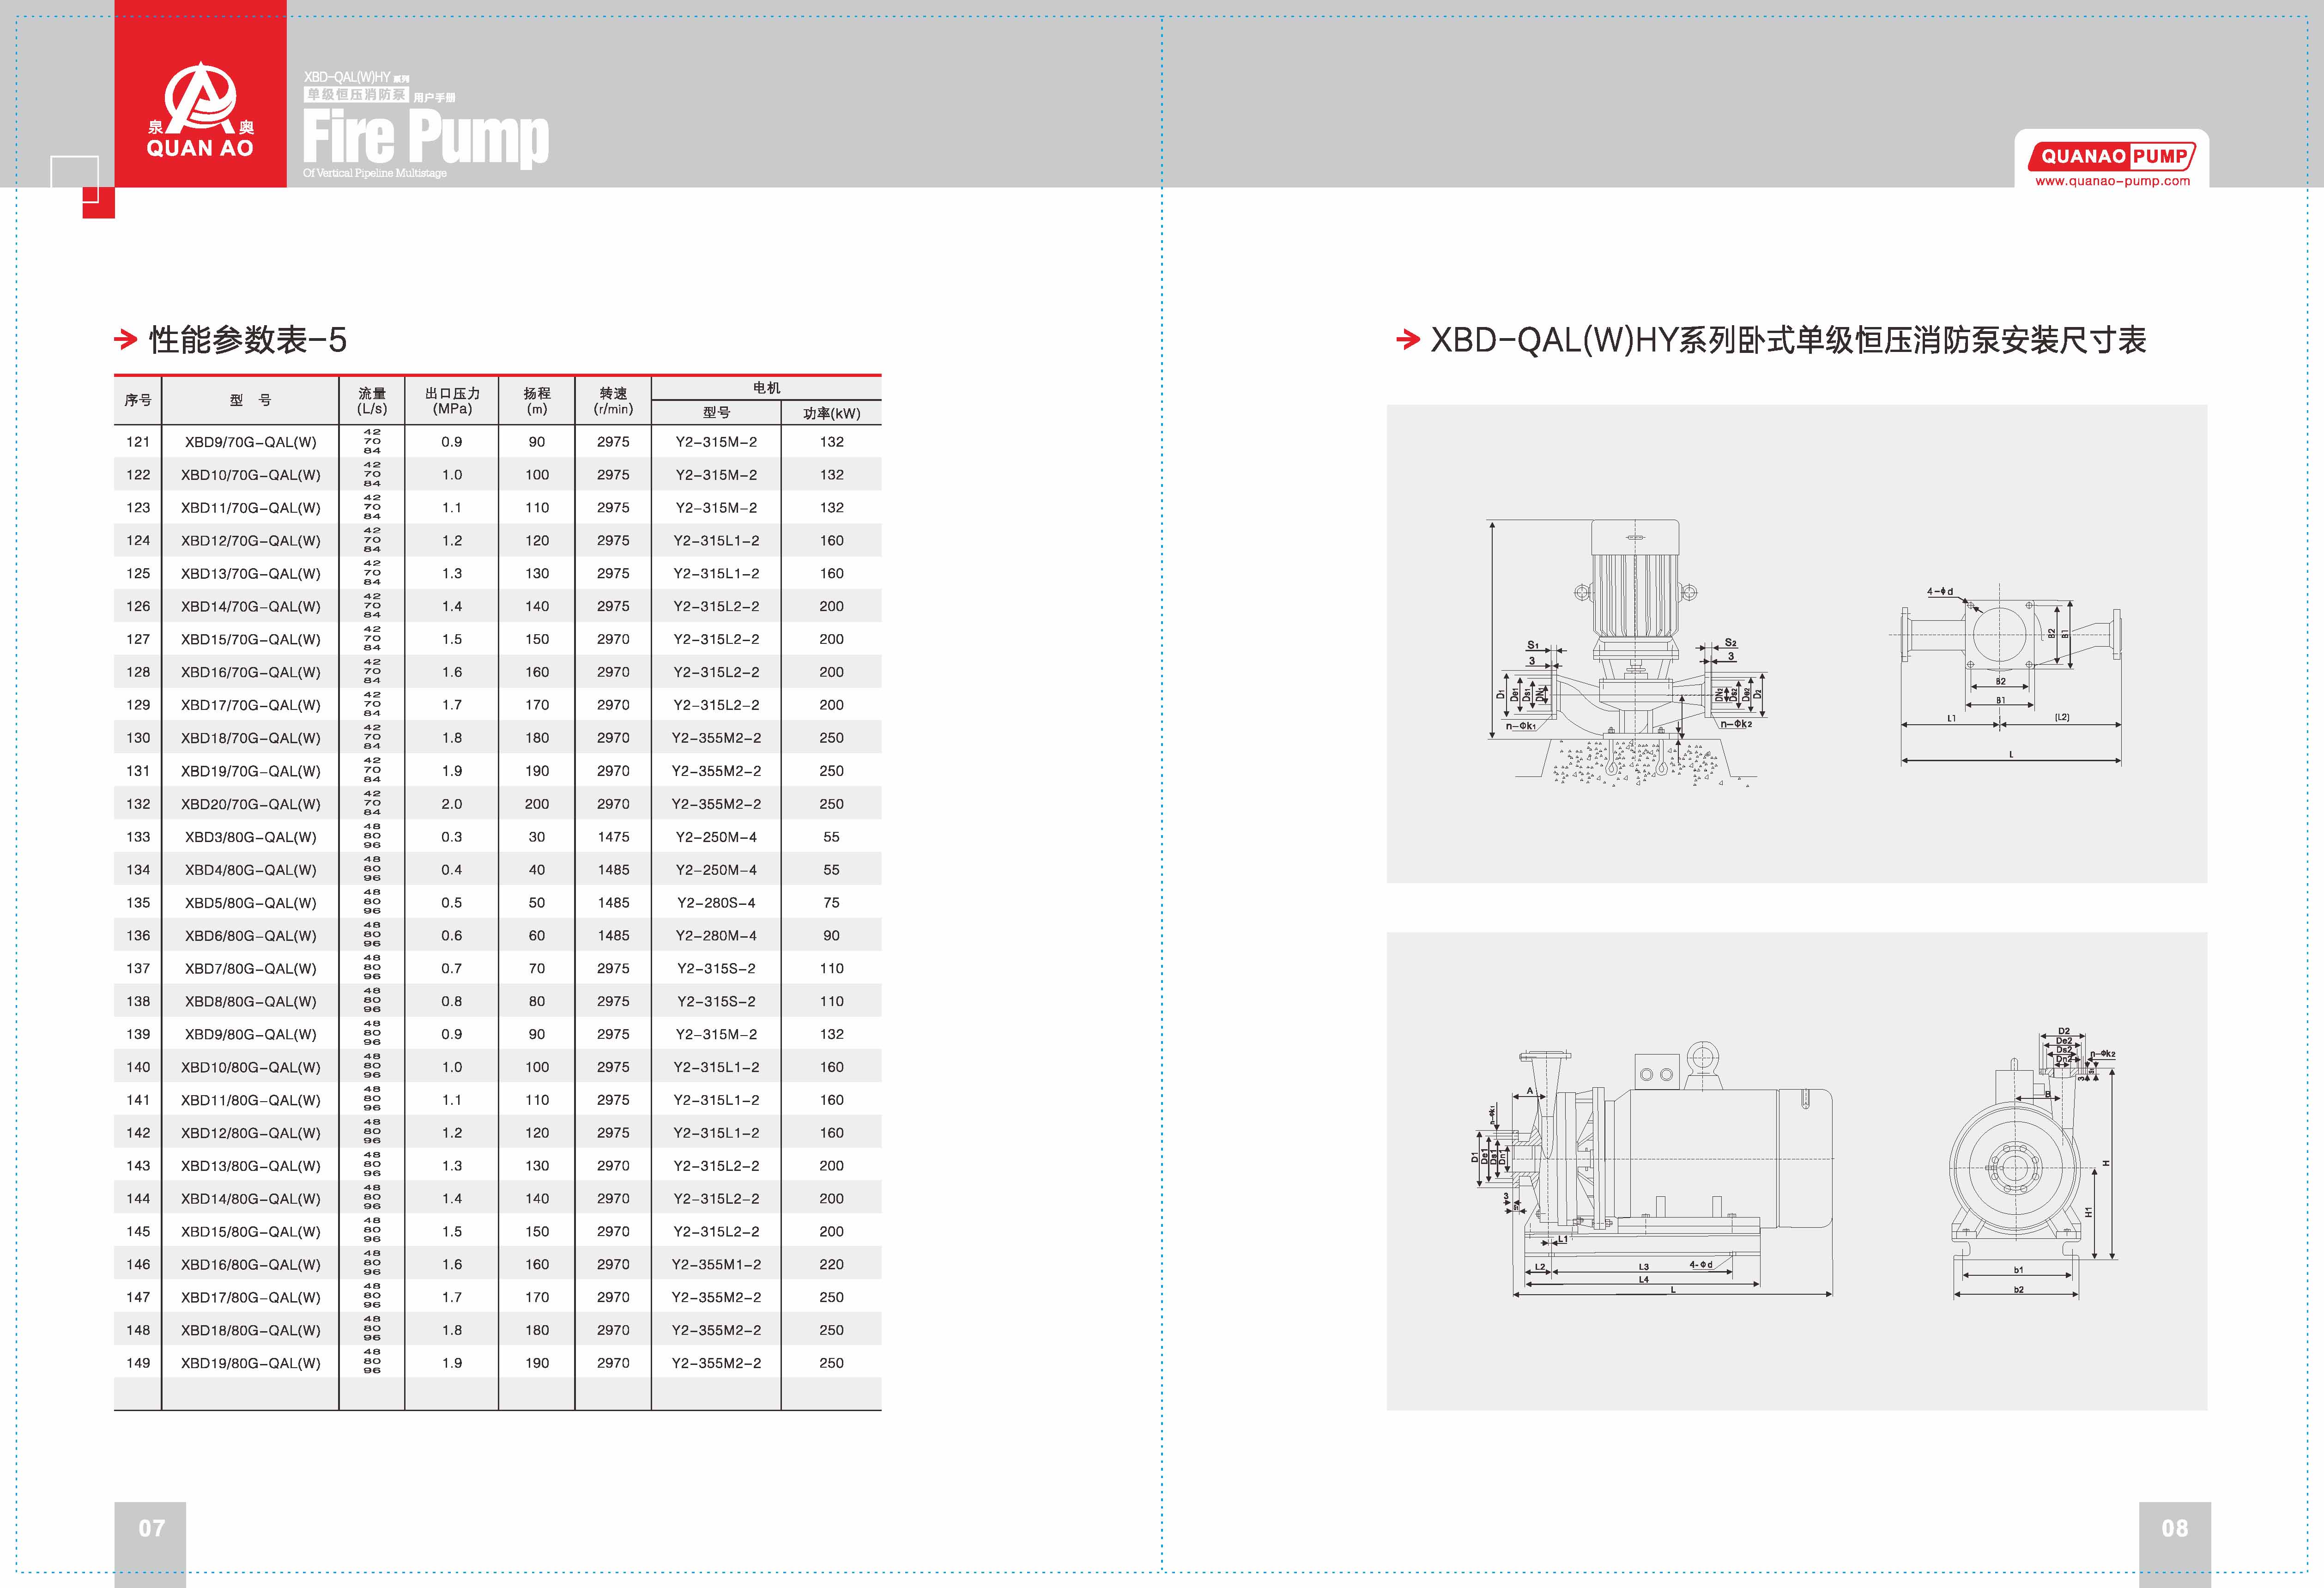Select the 性能参数表-5 heading
2324x1588 pixels.
[248, 340]
